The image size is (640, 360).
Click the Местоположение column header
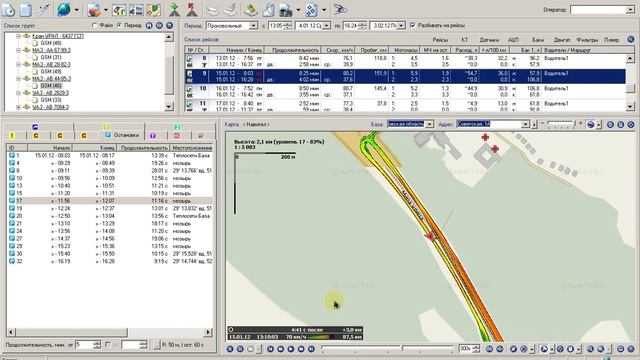[x=192, y=148]
